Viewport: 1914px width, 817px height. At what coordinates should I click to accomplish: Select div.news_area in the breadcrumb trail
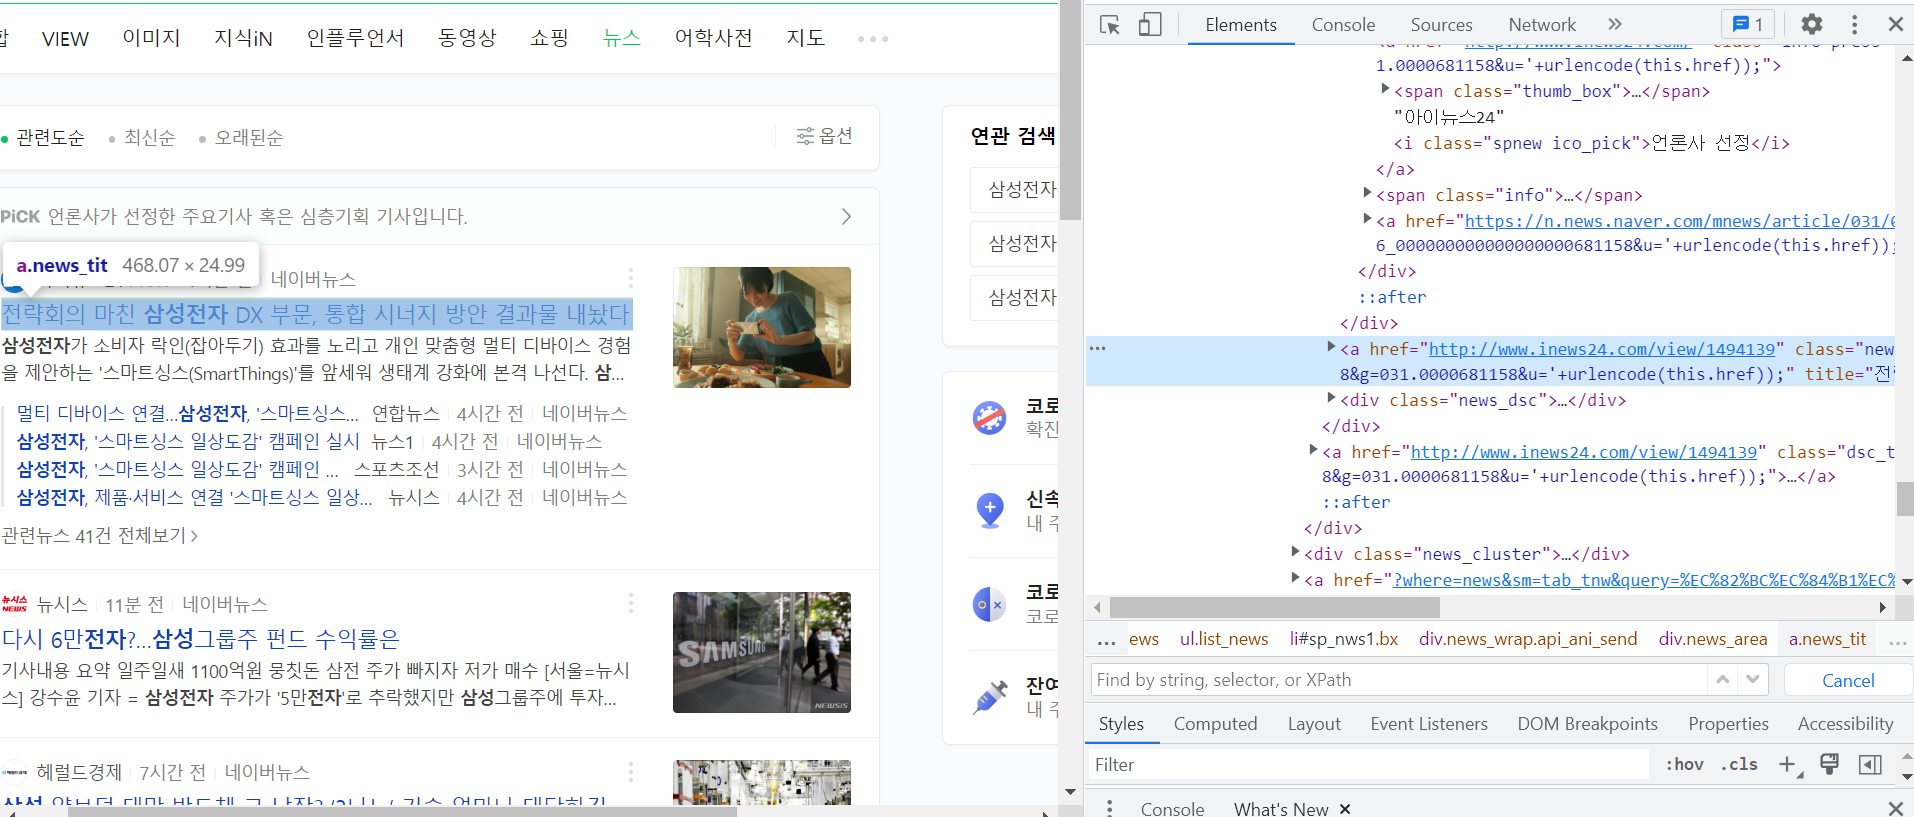(x=1712, y=639)
